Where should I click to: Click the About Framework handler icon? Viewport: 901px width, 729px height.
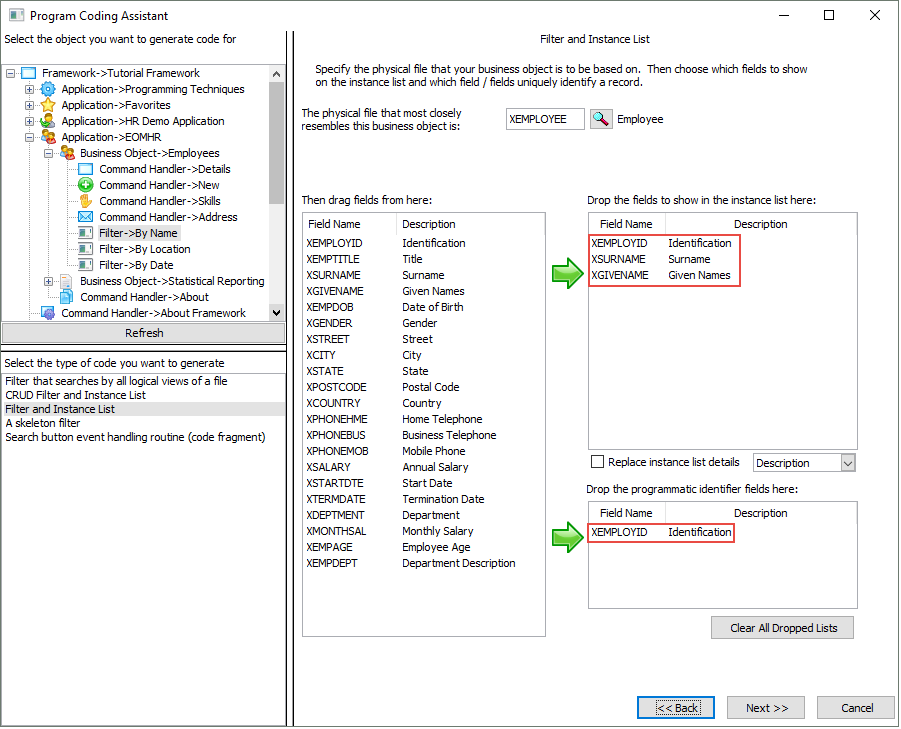[x=48, y=313]
